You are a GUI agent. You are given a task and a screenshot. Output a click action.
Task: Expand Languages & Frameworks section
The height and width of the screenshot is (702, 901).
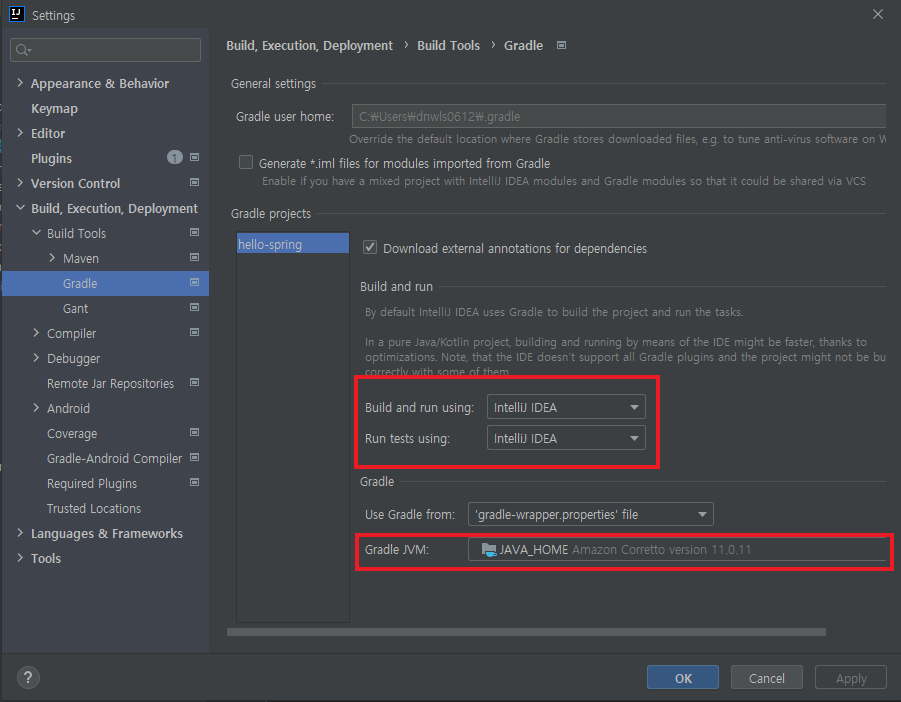[x=20, y=533]
